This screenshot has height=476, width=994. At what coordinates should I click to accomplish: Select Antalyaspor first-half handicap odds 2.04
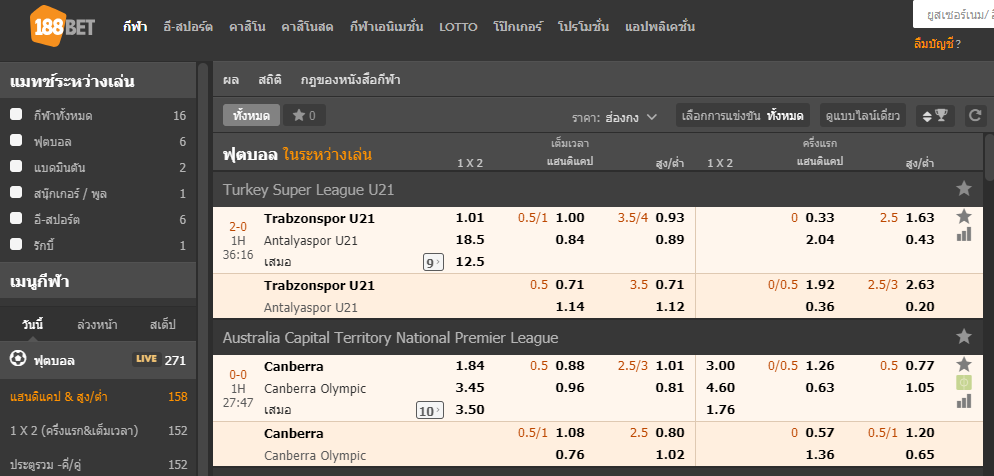[820, 240]
